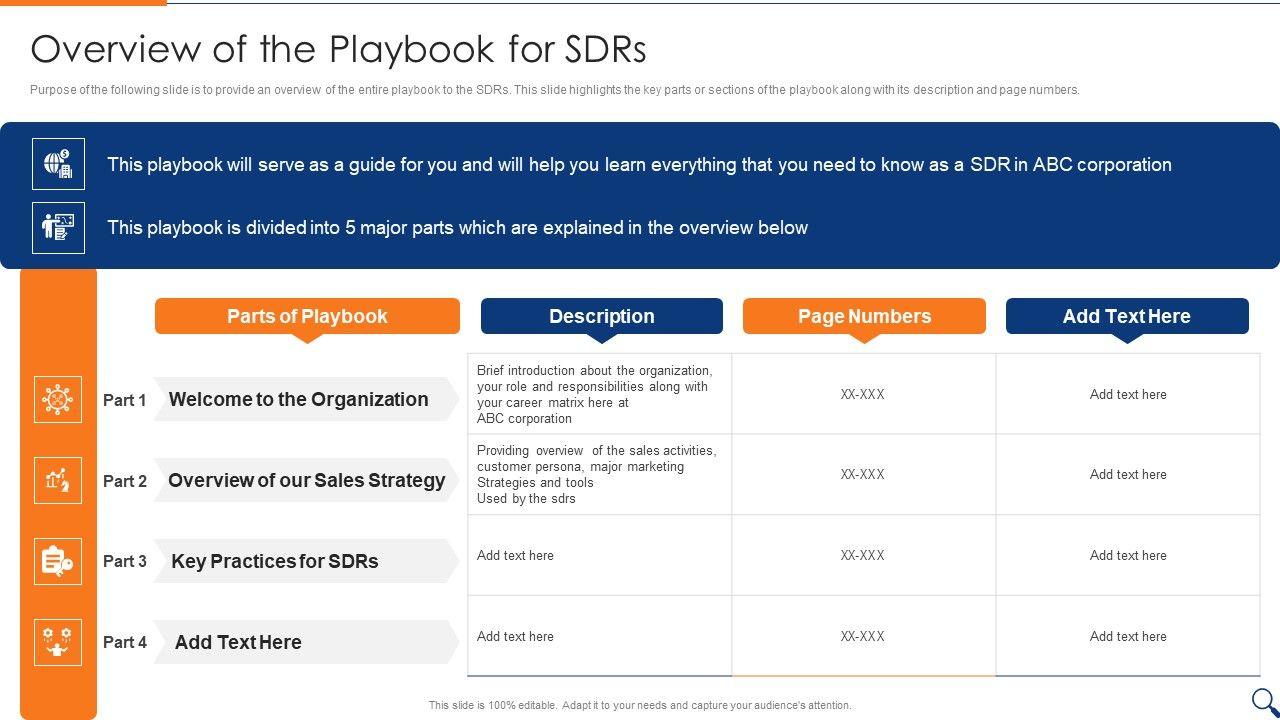Click the globe and building icon
The width and height of the screenshot is (1280, 720).
click(58, 164)
